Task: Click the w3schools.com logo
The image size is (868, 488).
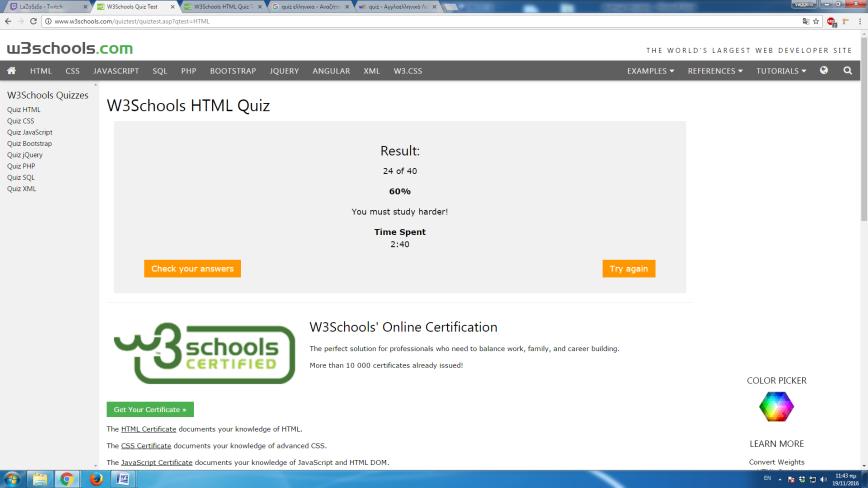Action: (70, 49)
